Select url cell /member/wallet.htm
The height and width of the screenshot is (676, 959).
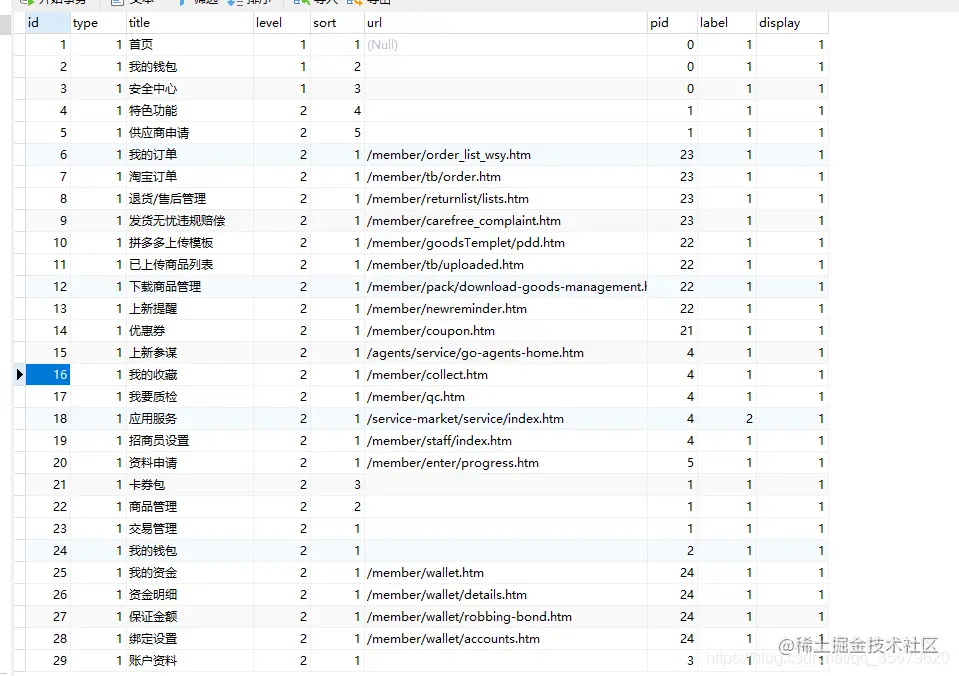pos(506,573)
